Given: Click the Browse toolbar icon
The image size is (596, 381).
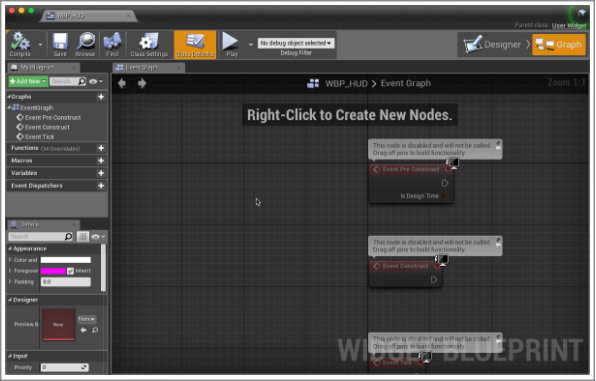Looking at the screenshot, I should (x=85, y=44).
